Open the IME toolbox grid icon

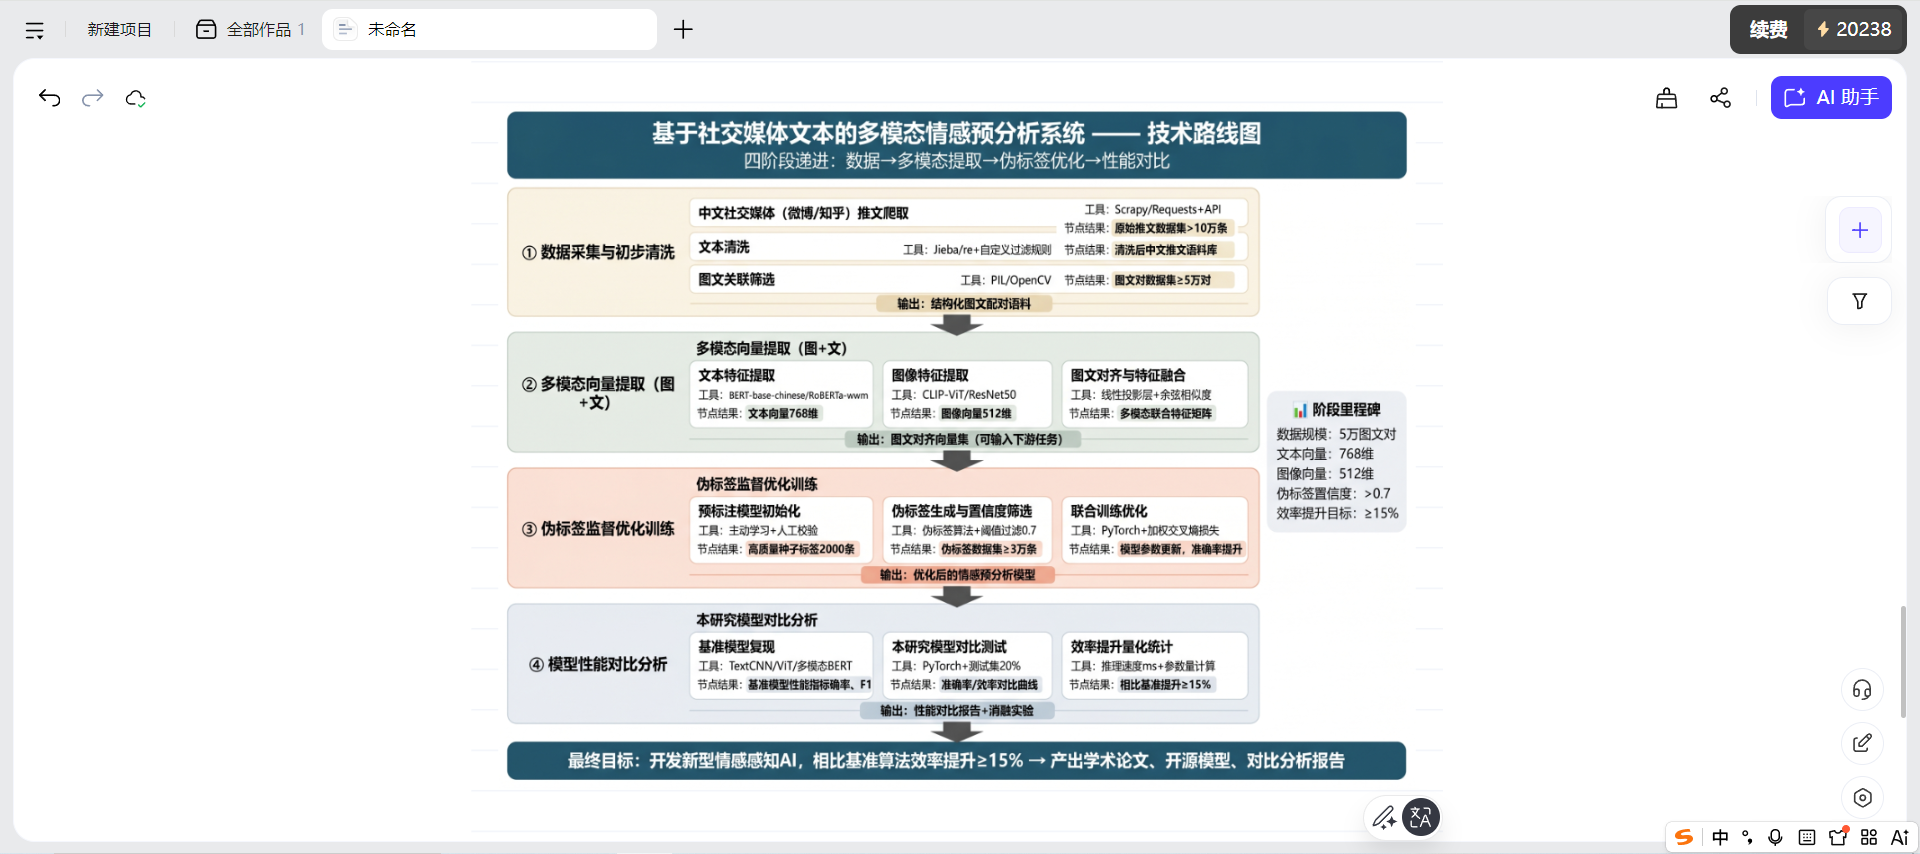point(1869,838)
